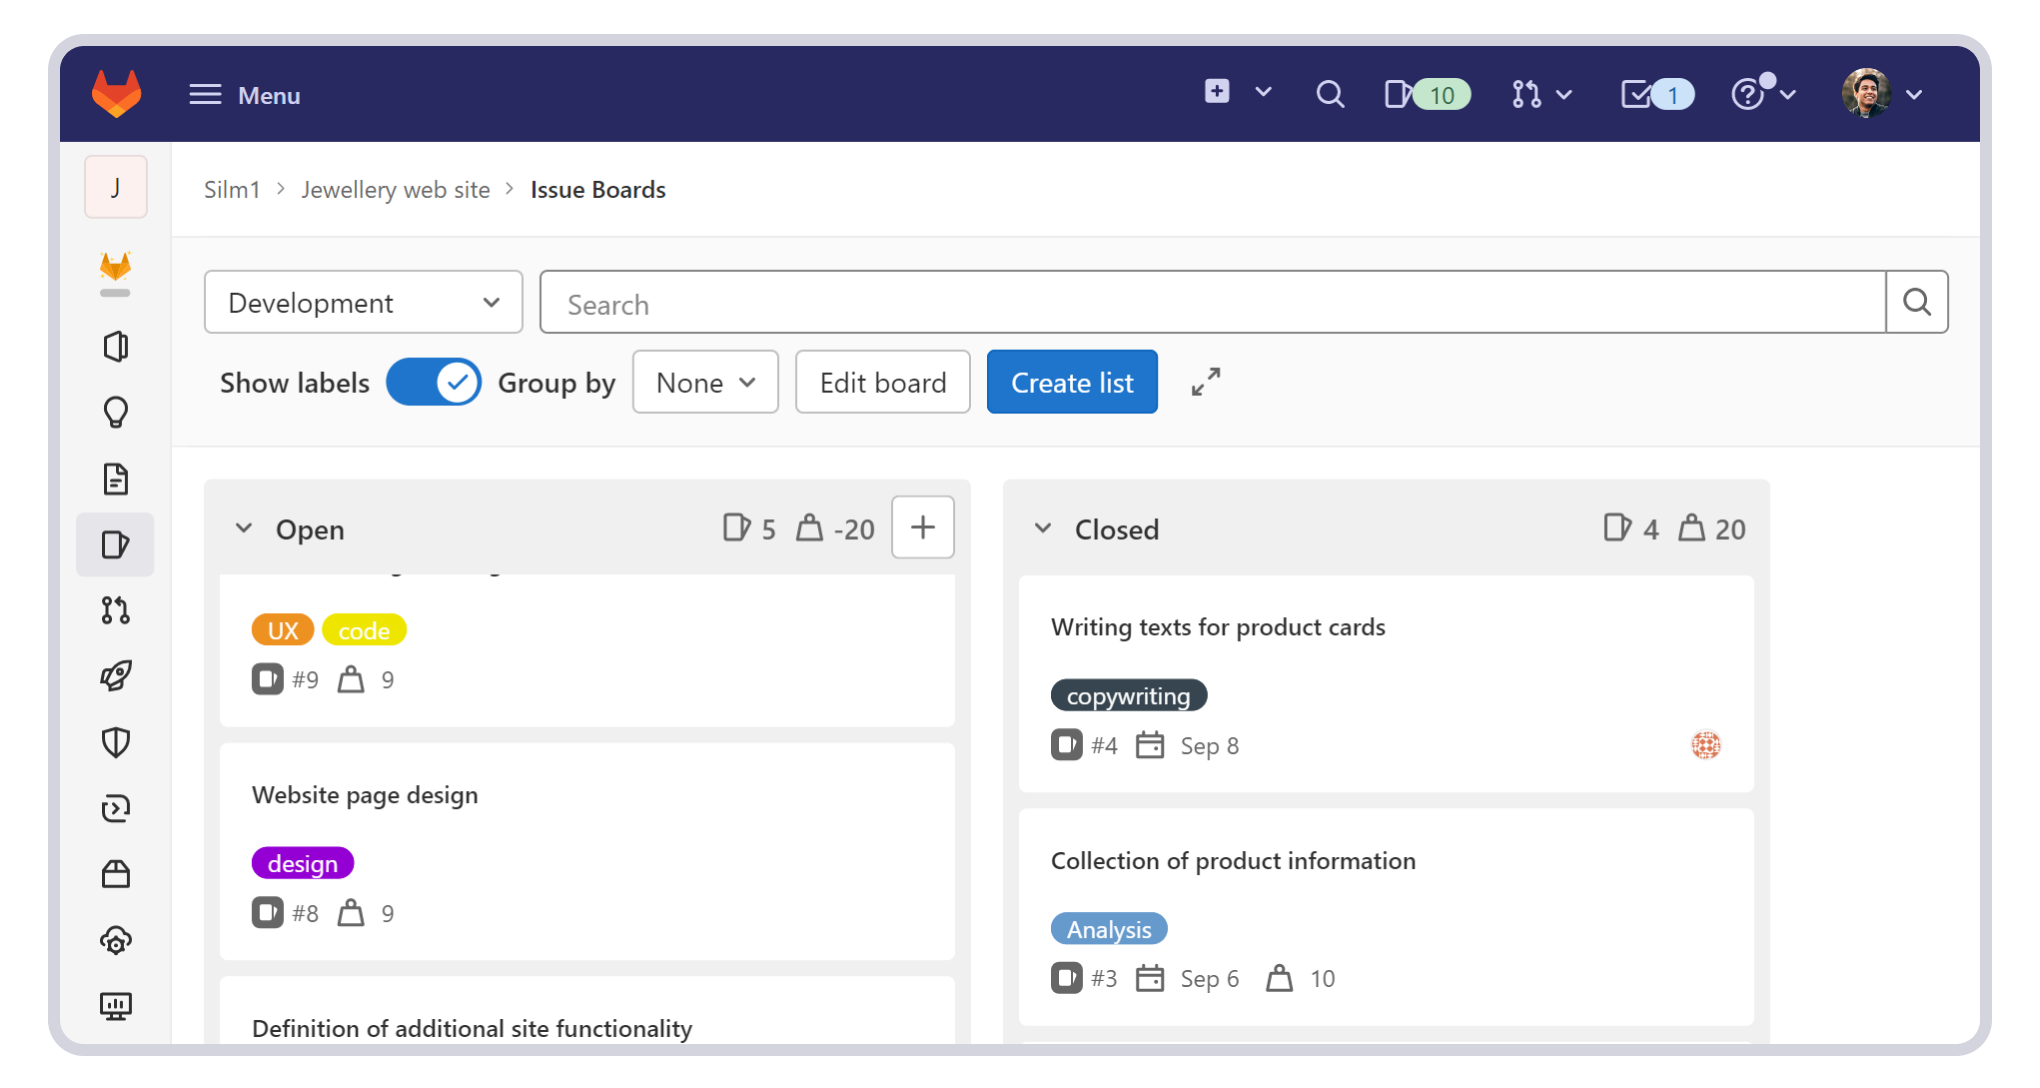Select the J project avatar in sidebar
The width and height of the screenshot is (2040, 1088).
tap(116, 187)
